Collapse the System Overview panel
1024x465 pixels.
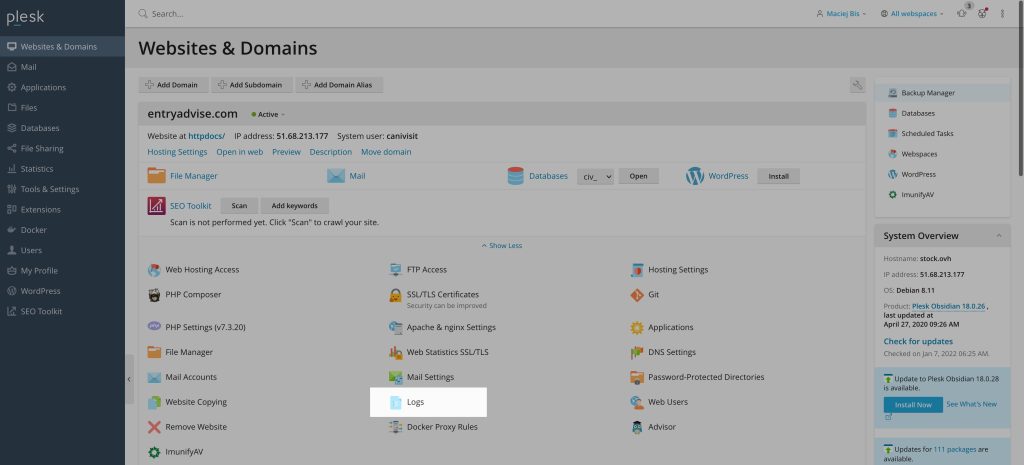click(998, 236)
